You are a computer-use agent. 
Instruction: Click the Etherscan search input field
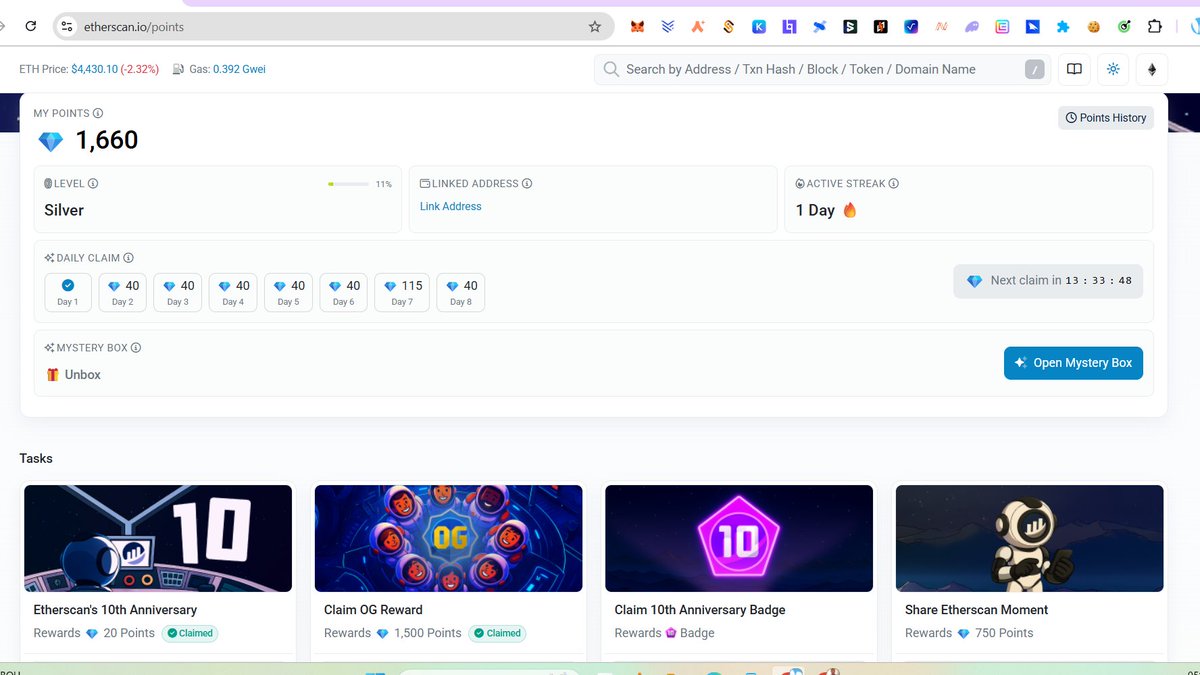coord(822,69)
